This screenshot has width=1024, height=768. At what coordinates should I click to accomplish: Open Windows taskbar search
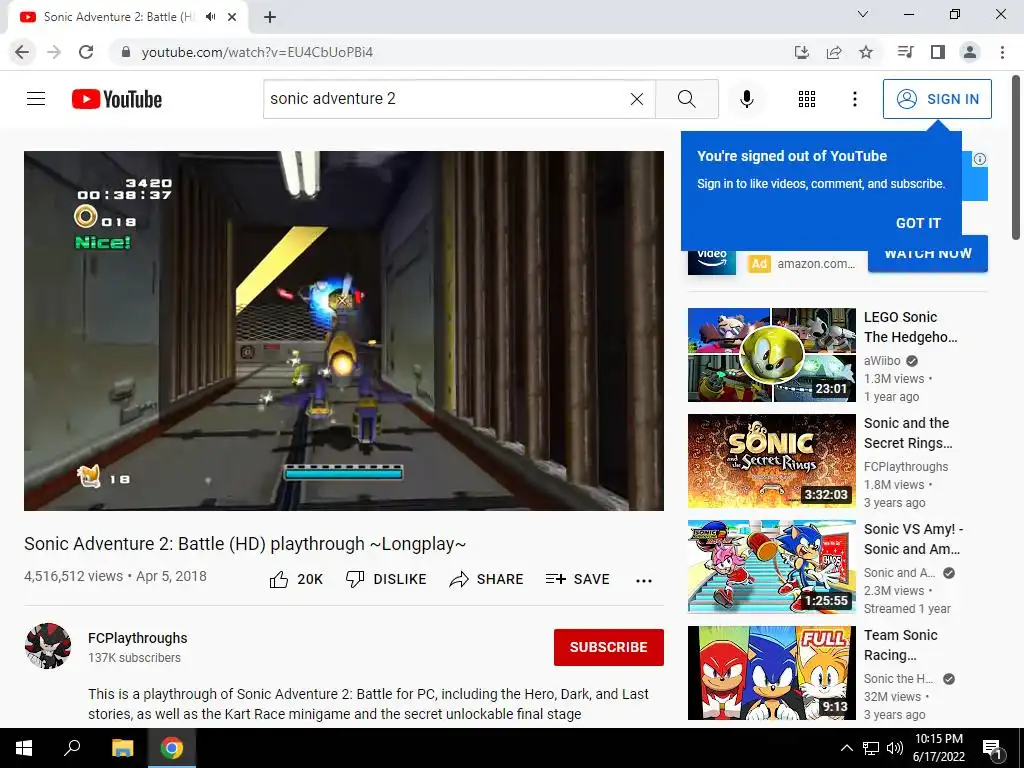coord(72,748)
